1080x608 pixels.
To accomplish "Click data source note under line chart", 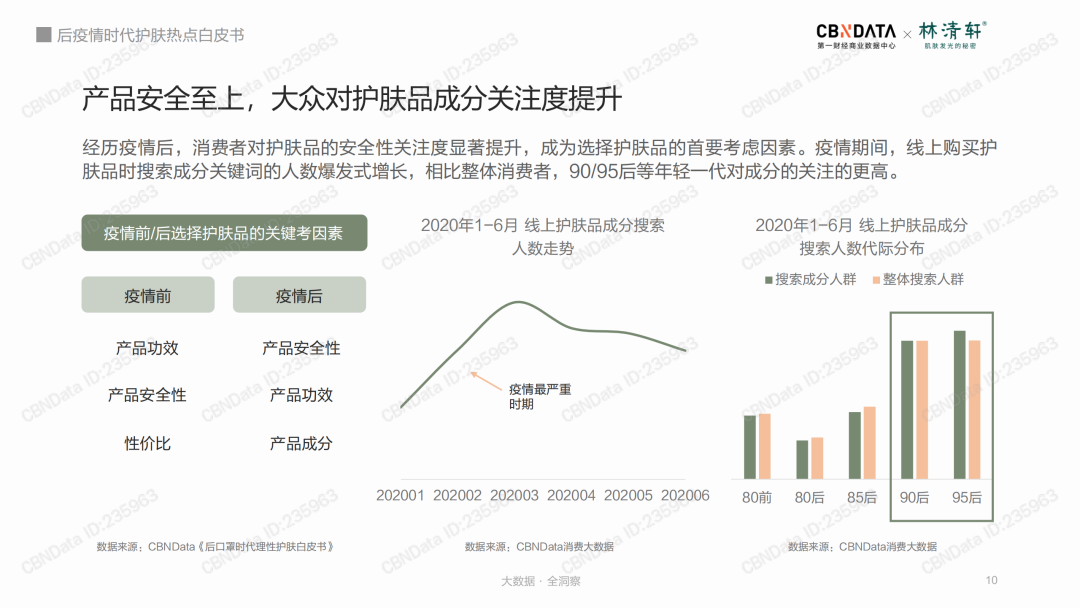I will point(539,547).
